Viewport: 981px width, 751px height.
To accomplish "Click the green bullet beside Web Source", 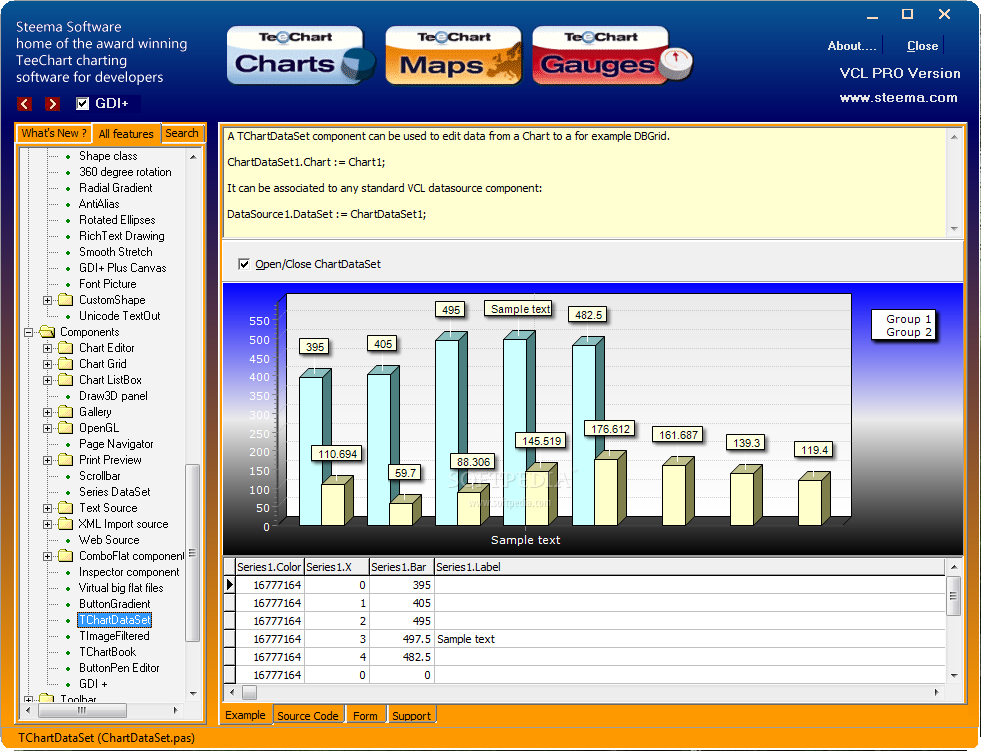I will click(68, 540).
